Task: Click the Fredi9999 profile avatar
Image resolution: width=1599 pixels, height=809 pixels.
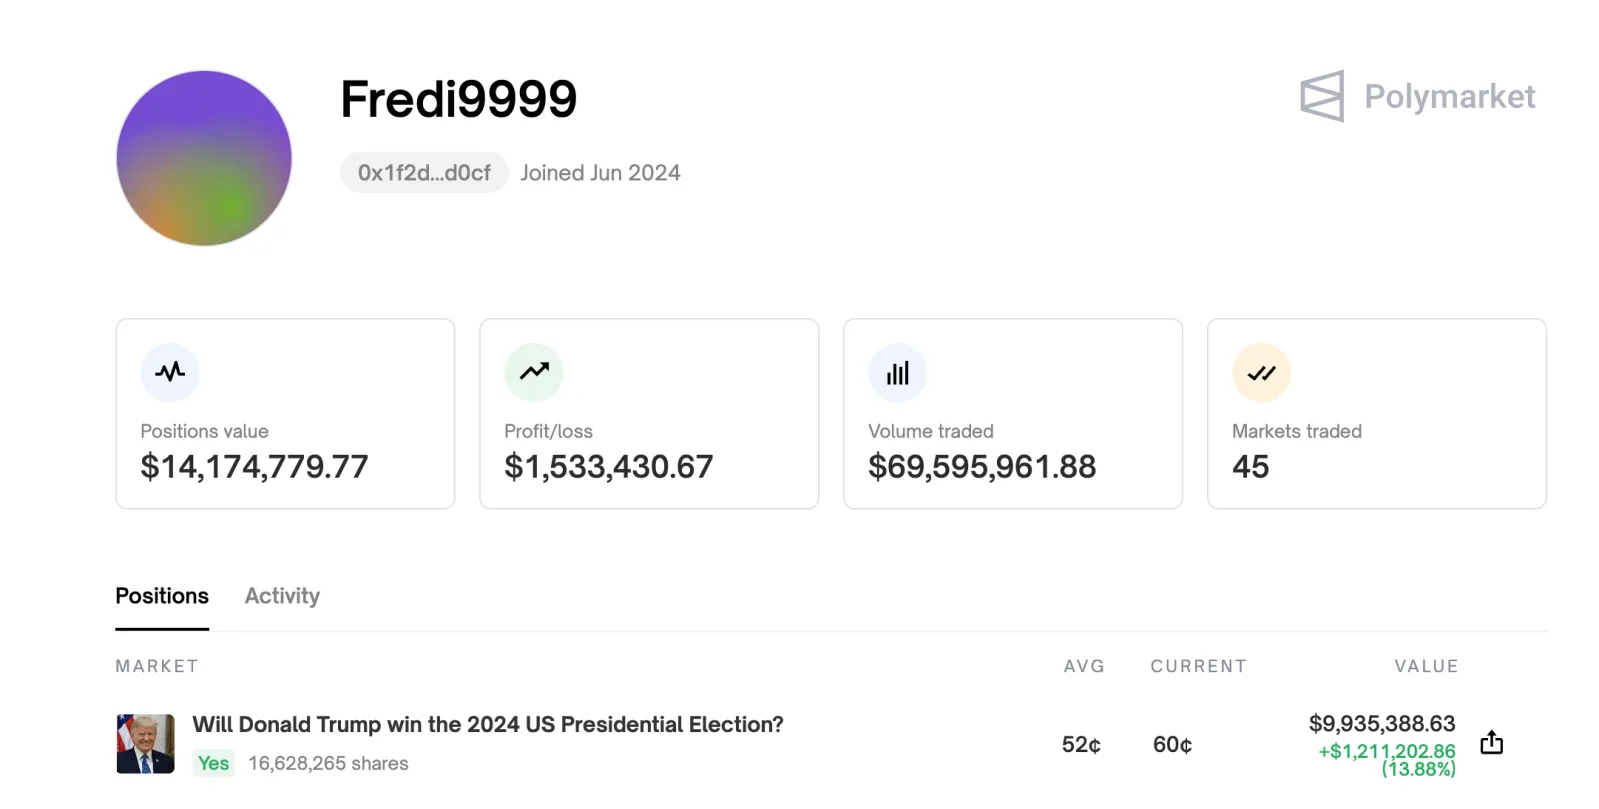Action: click(x=203, y=158)
